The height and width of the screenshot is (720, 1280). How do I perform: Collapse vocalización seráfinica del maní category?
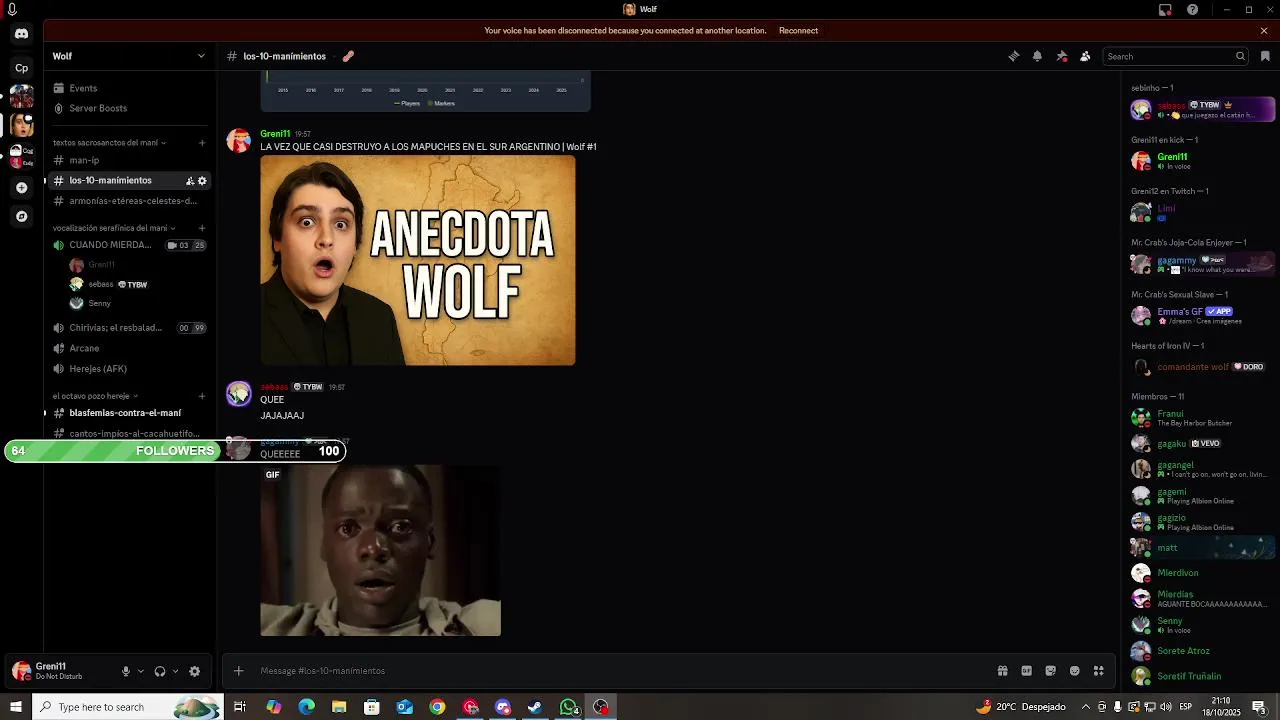[113, 228]
